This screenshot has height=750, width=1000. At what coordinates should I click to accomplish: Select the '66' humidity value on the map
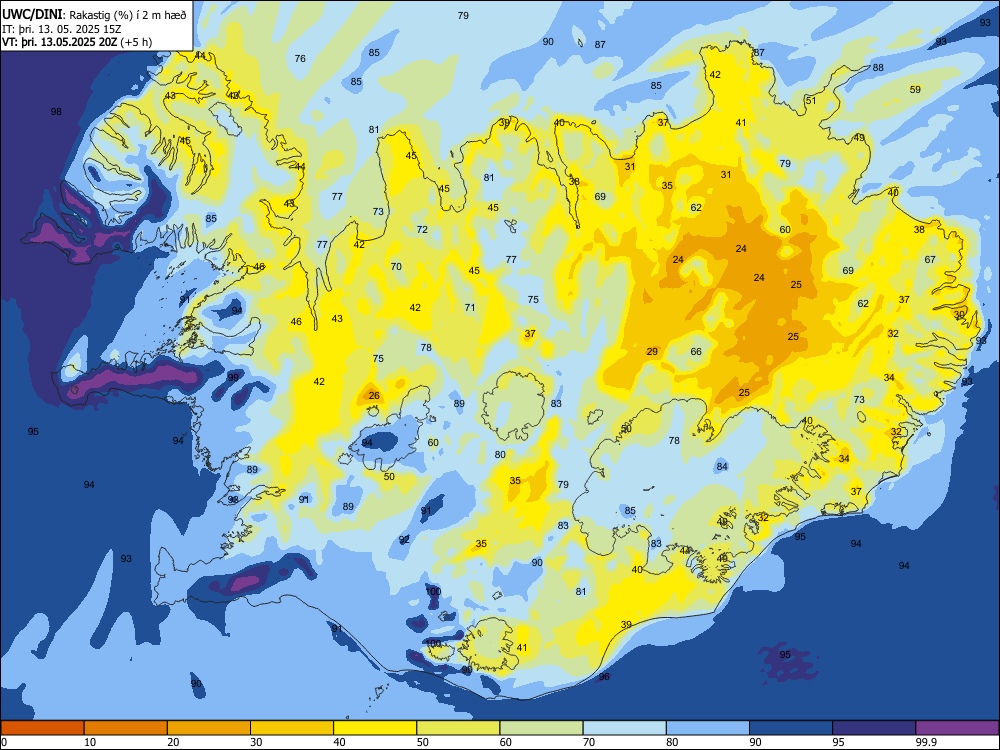(696, 351)
